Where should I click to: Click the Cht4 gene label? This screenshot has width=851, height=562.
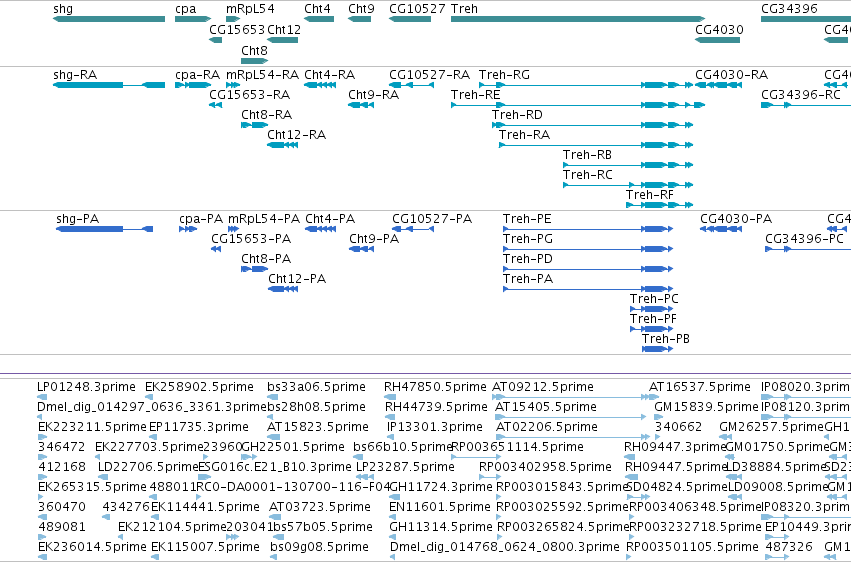[x=317, y=9]
